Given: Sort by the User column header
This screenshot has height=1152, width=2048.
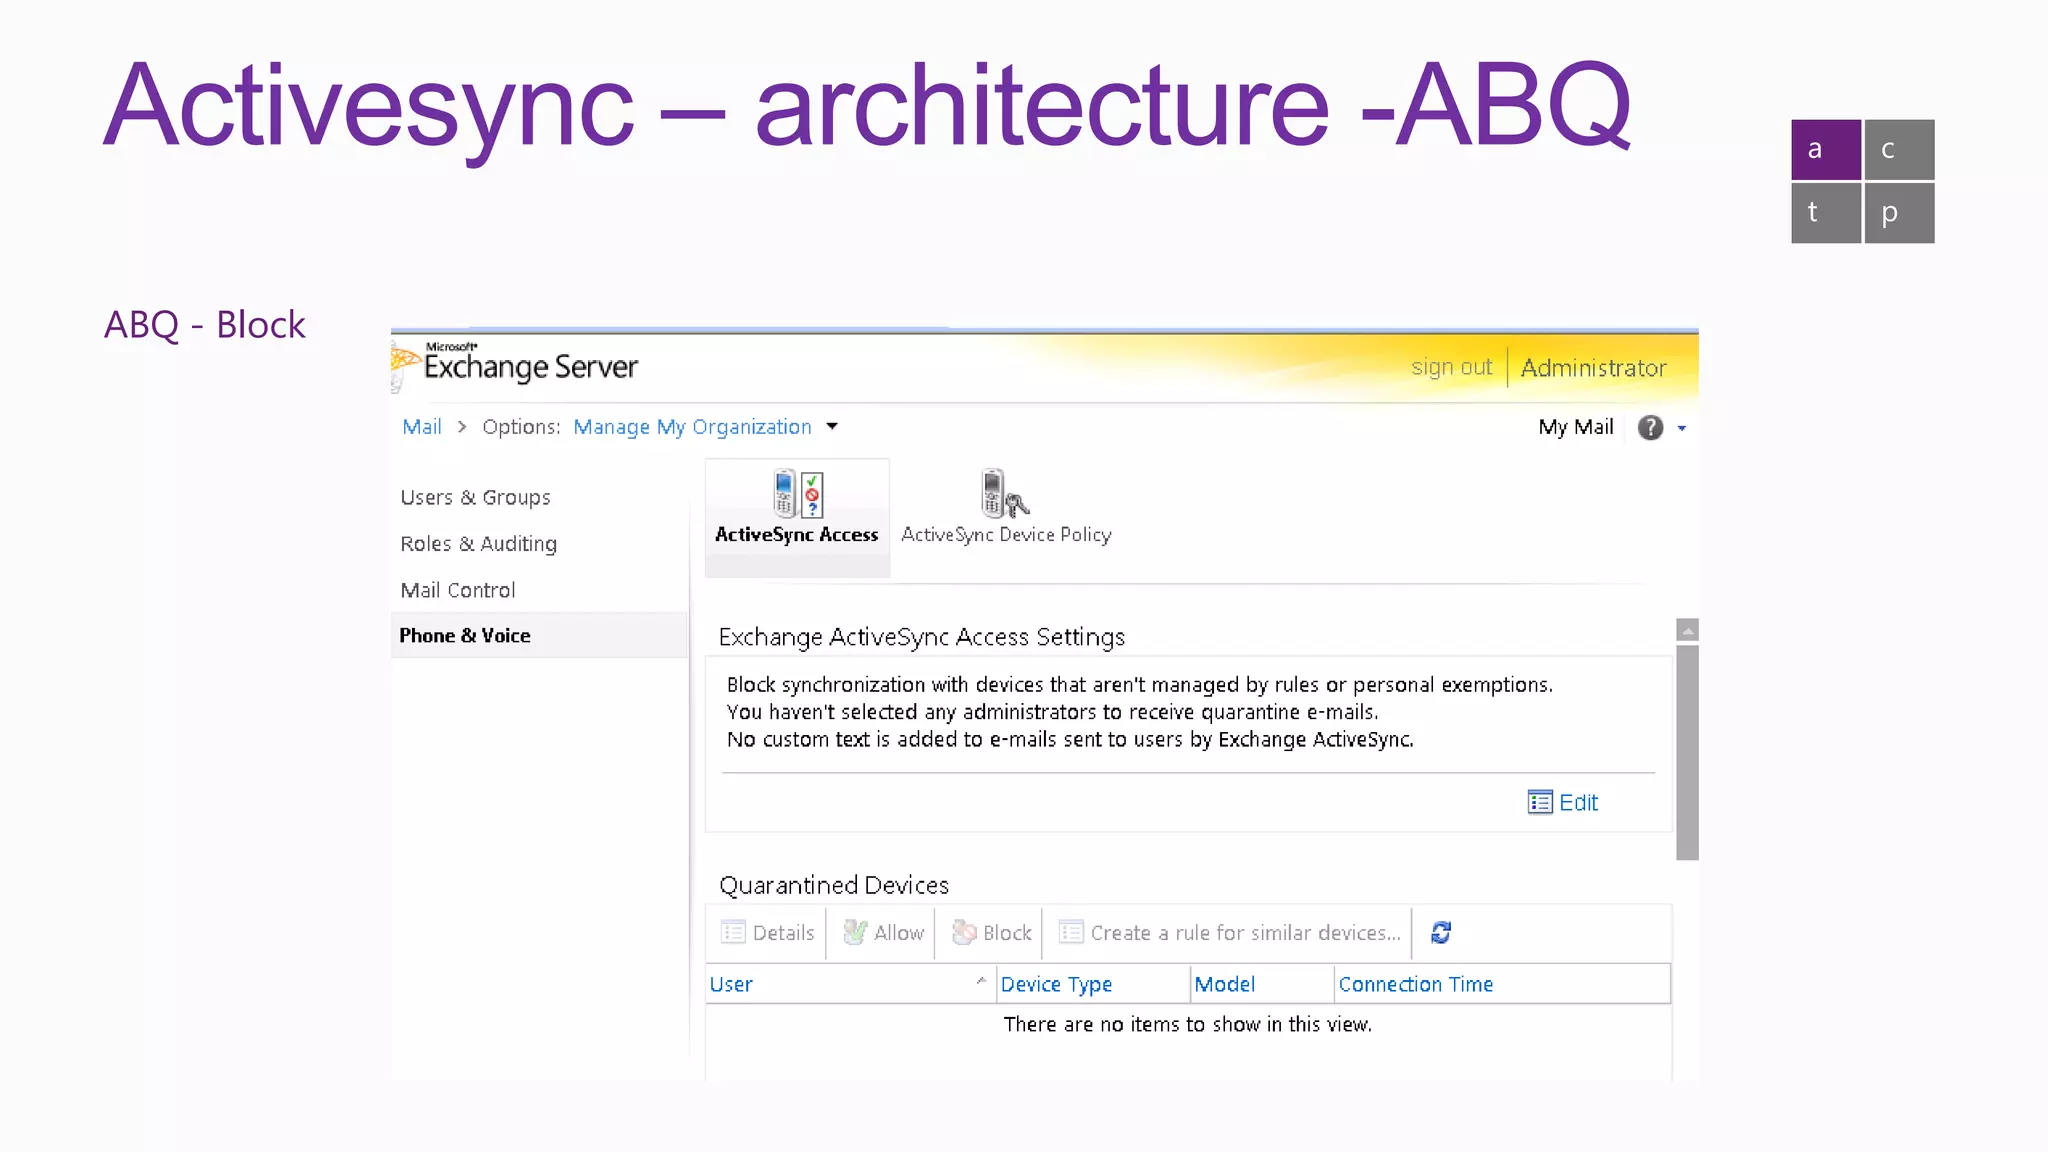Looking at the screenshot, I should (851, 984).
